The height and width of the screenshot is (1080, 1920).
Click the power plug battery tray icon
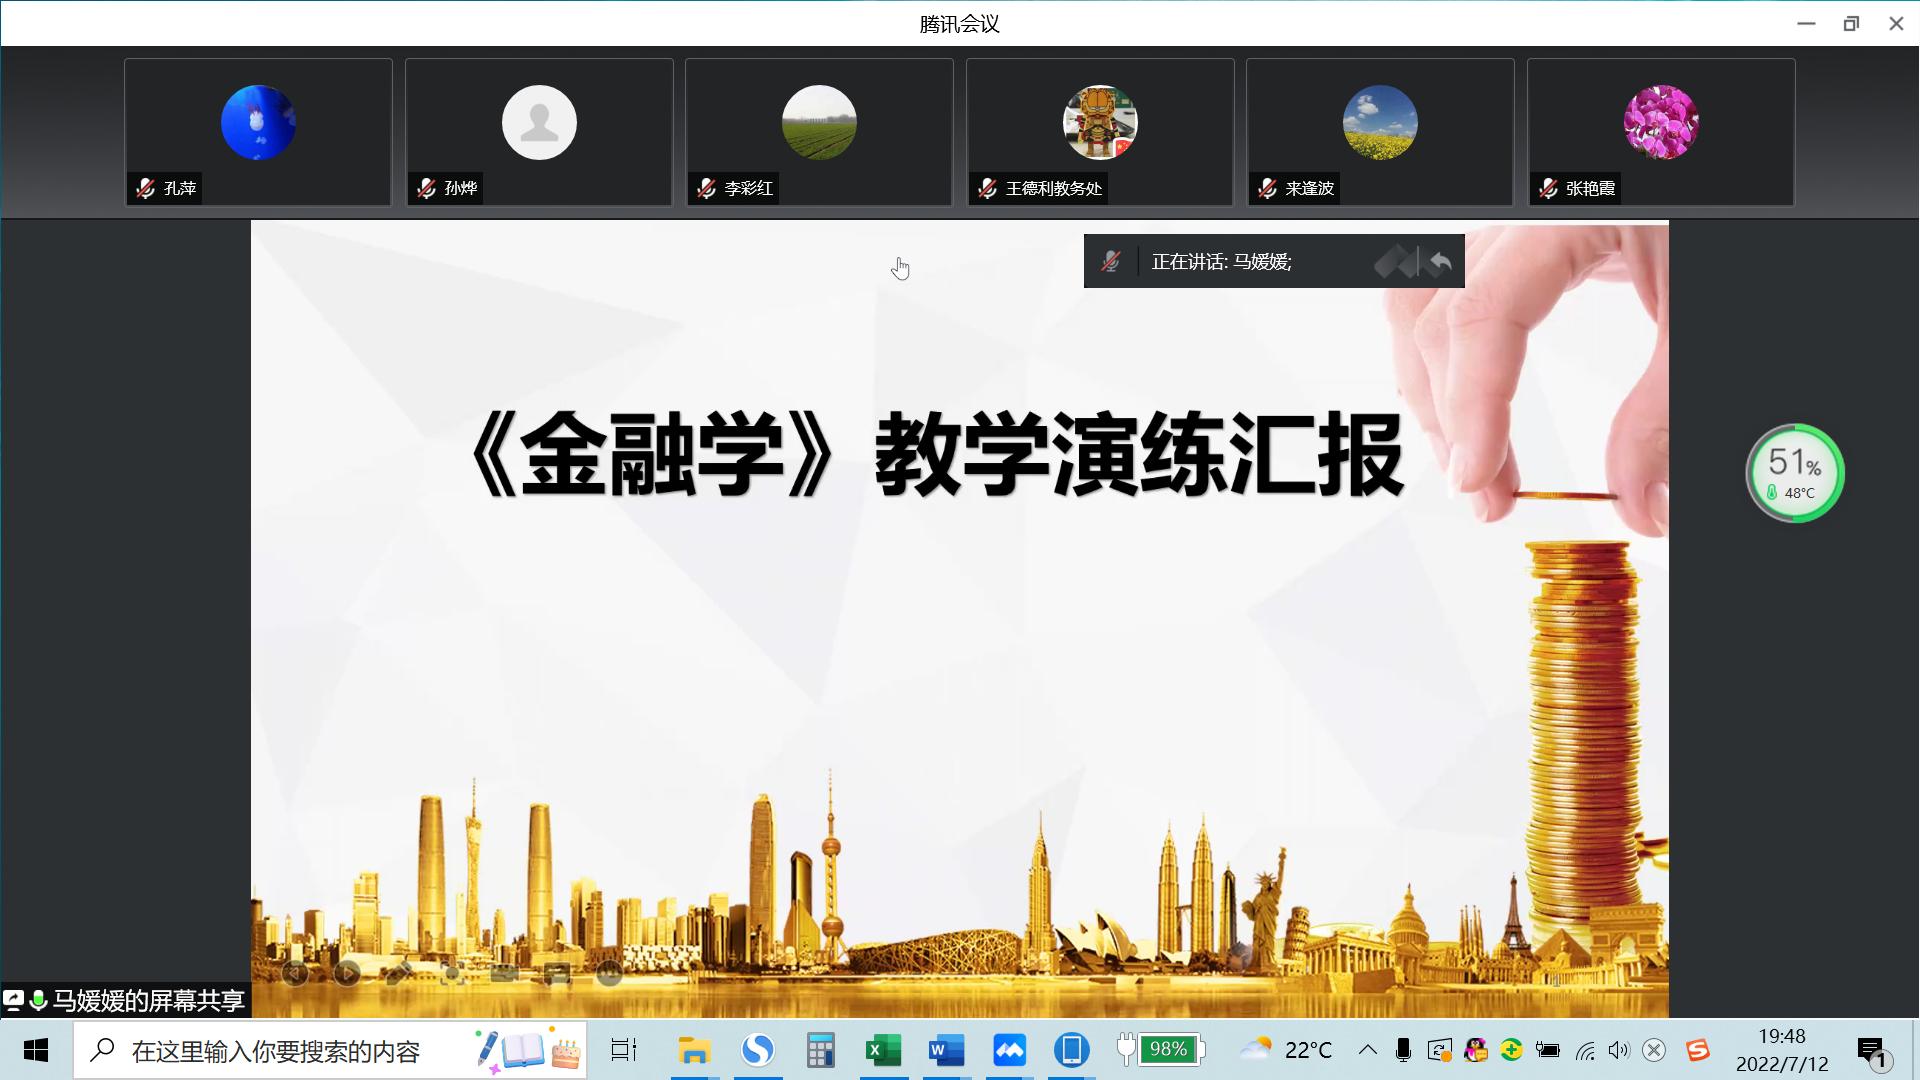1547,1050
